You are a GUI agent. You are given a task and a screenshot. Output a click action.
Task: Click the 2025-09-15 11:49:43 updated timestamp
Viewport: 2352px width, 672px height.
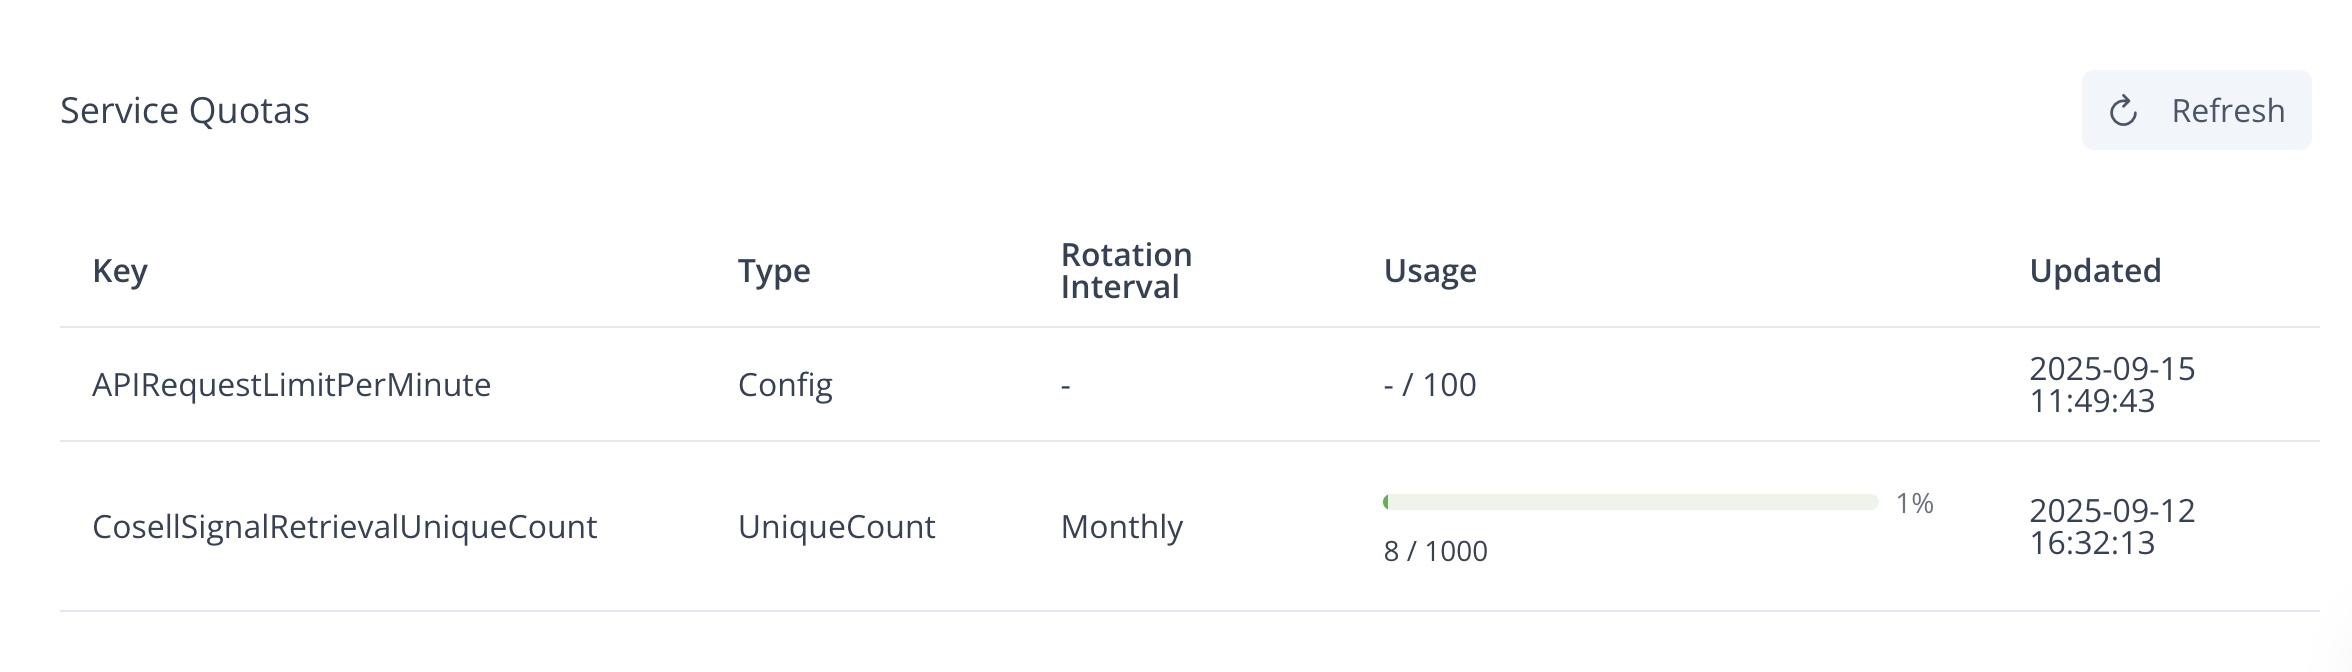coord(2112,385)
